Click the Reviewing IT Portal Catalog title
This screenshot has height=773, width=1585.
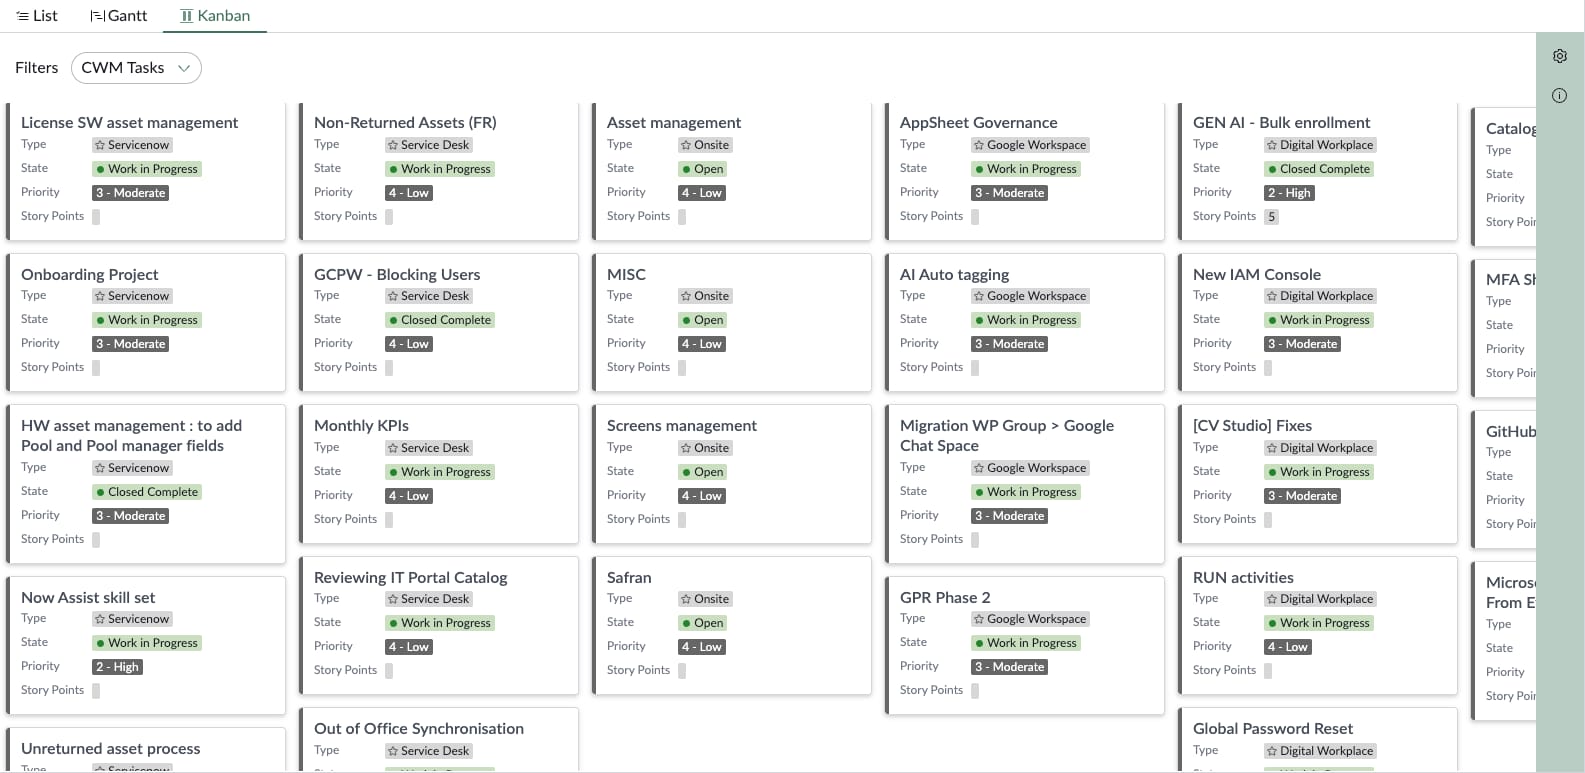click(x=410, y=578)
